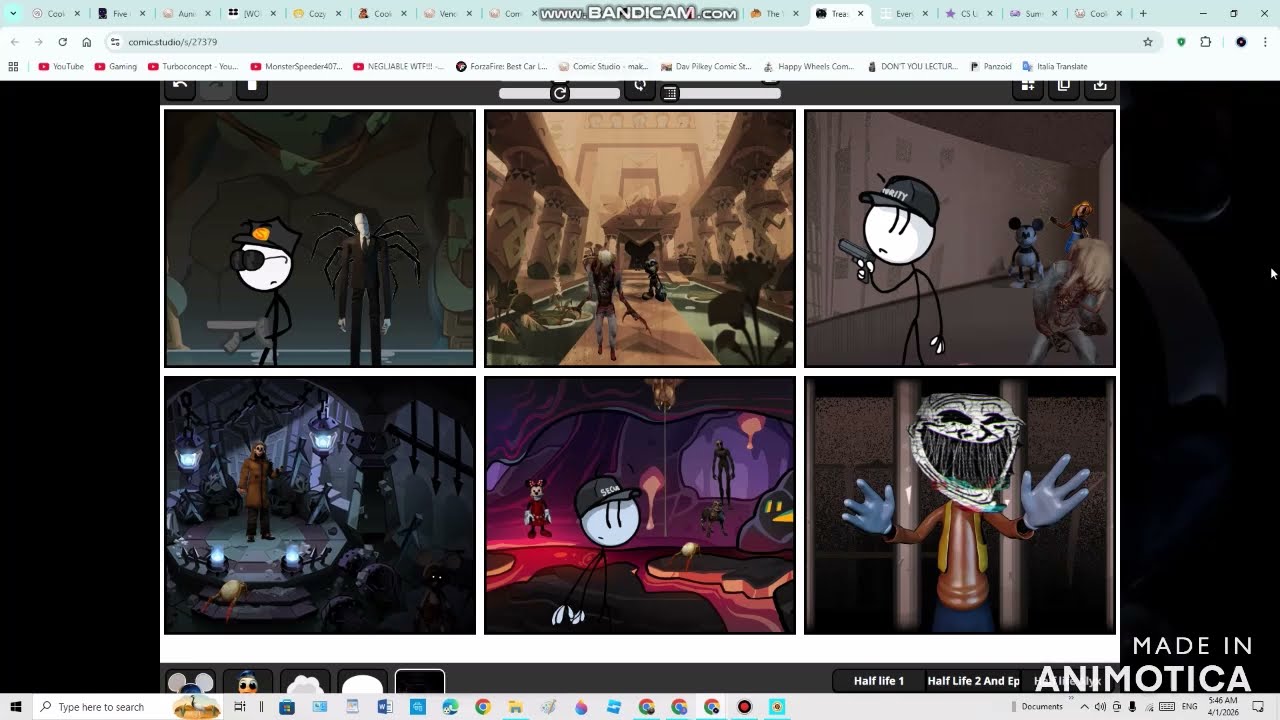Image resolution: width=1280 pixels, height=720 pixels.
Task: Open the YouTube bookmark
Action: pyautogui.click(x=61, y=67)
